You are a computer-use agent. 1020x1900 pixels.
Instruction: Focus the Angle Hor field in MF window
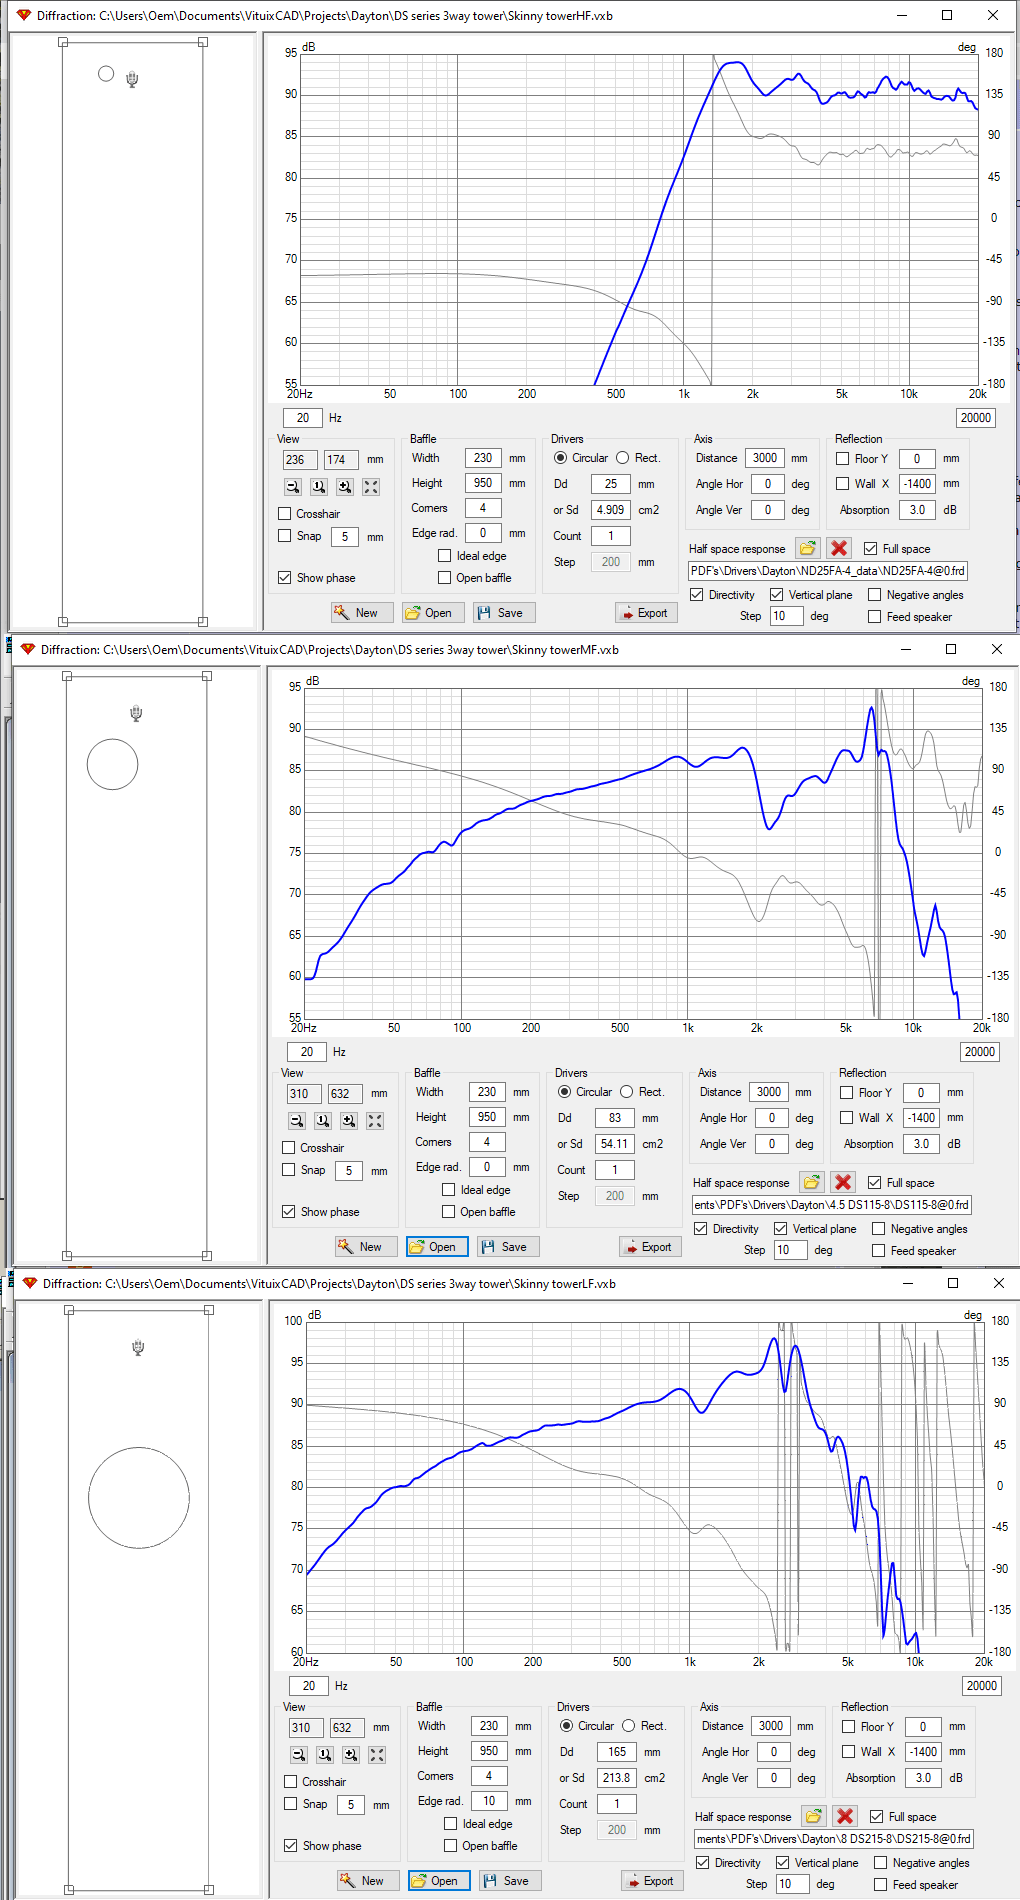click(771, 1118)
